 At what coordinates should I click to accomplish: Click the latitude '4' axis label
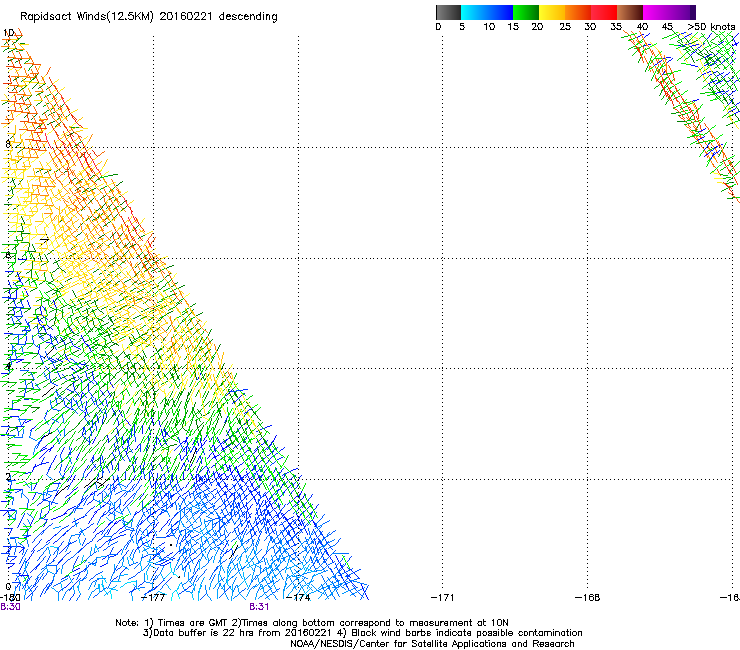pyautogui.click(x=8, y=366)
